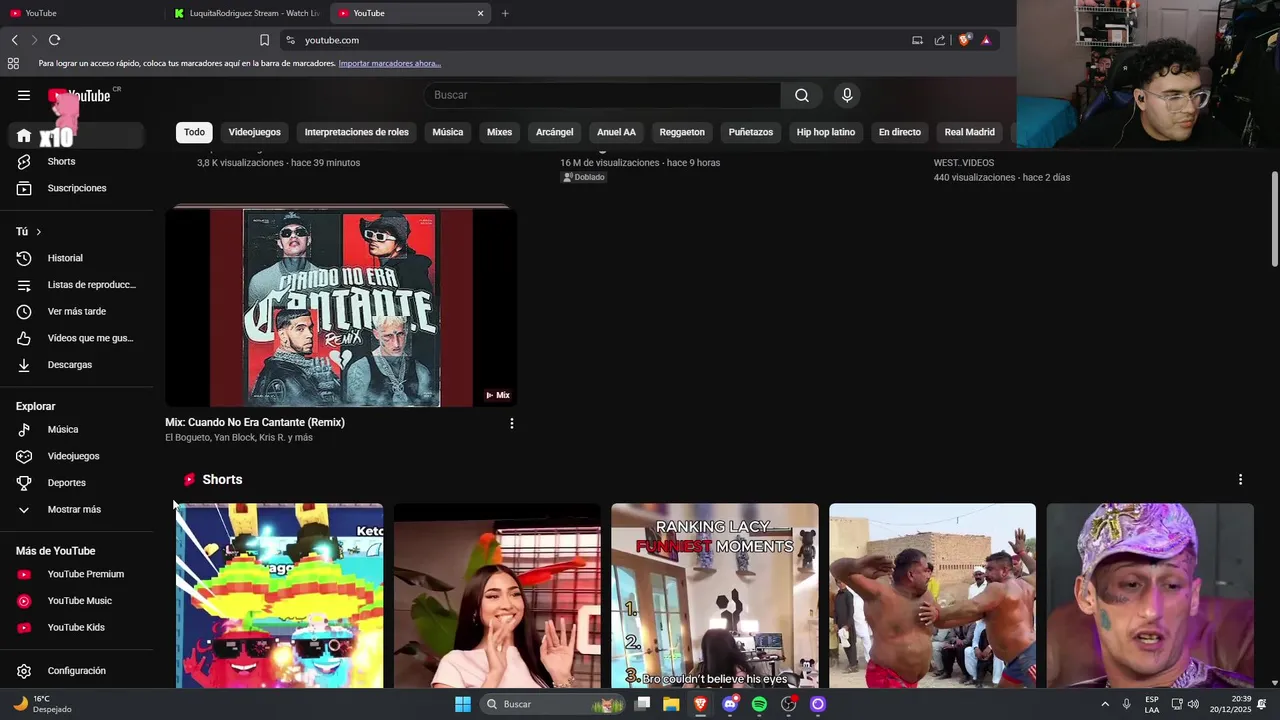
Task: Select the Puñetazos filter chip
Action: pos(751,132)
